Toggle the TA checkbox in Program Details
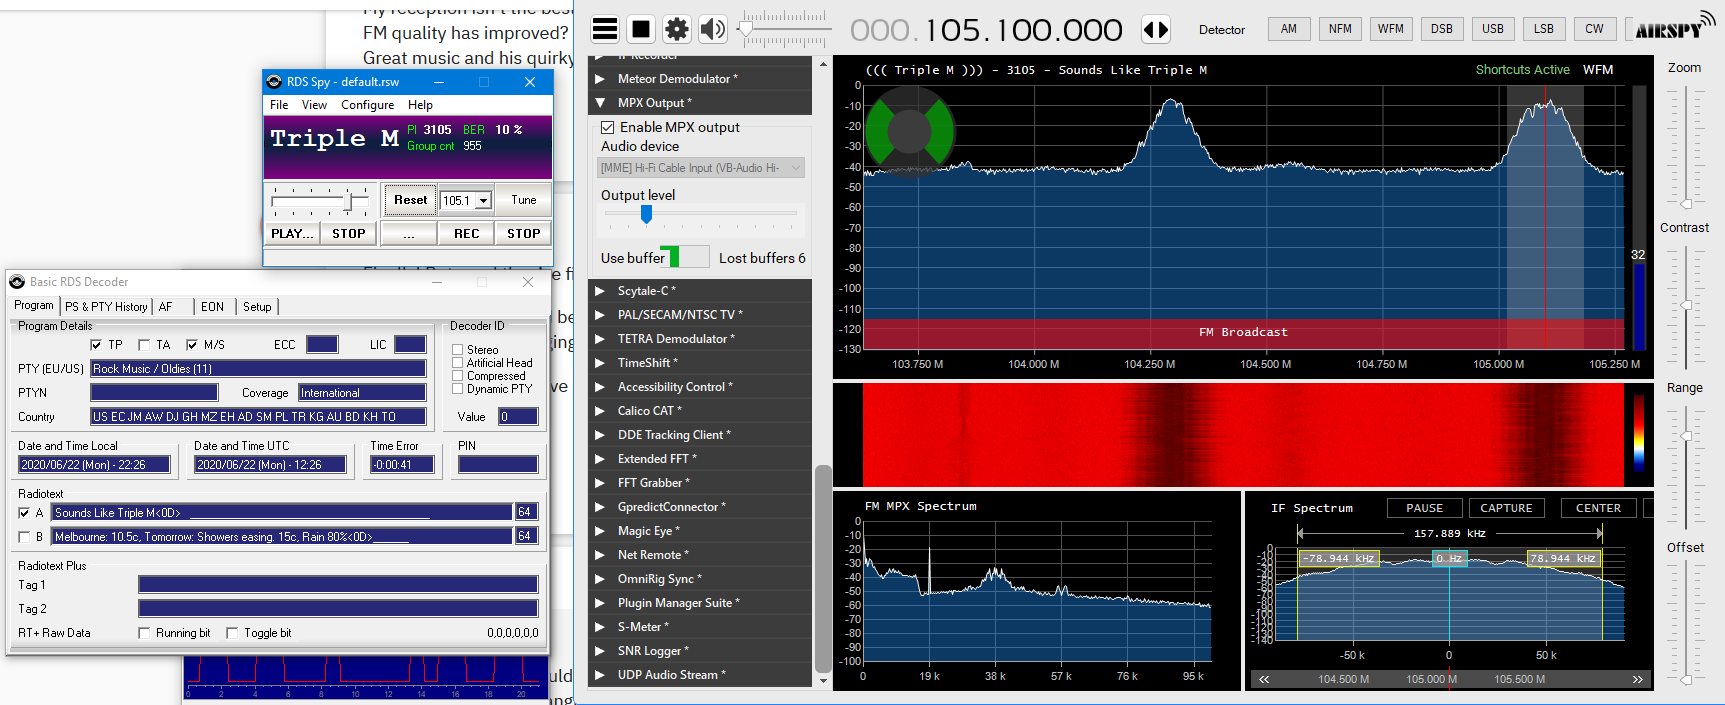 (144, 345)
